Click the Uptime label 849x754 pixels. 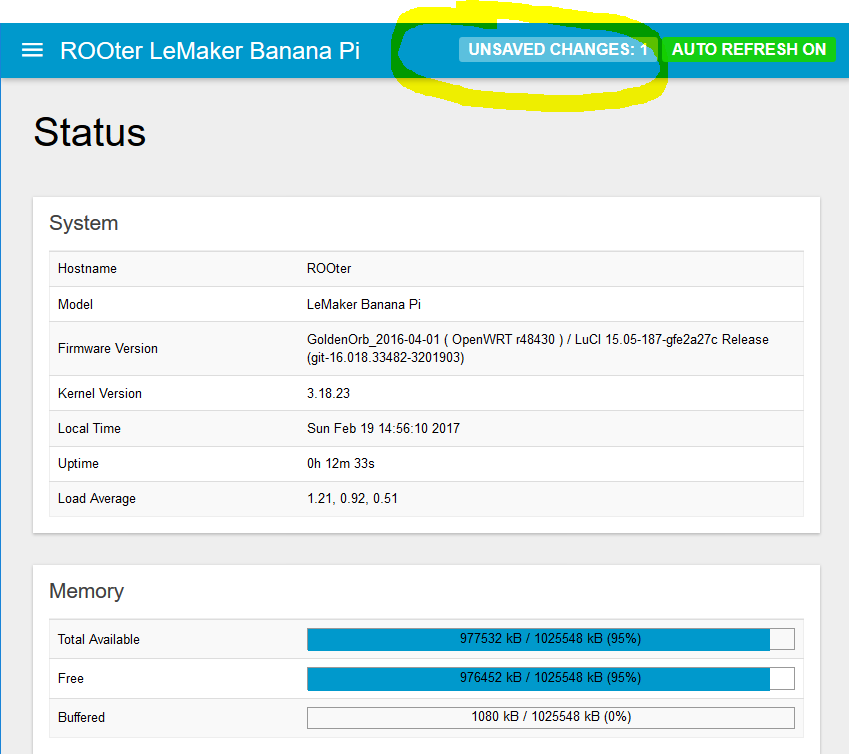pos(79,464)
